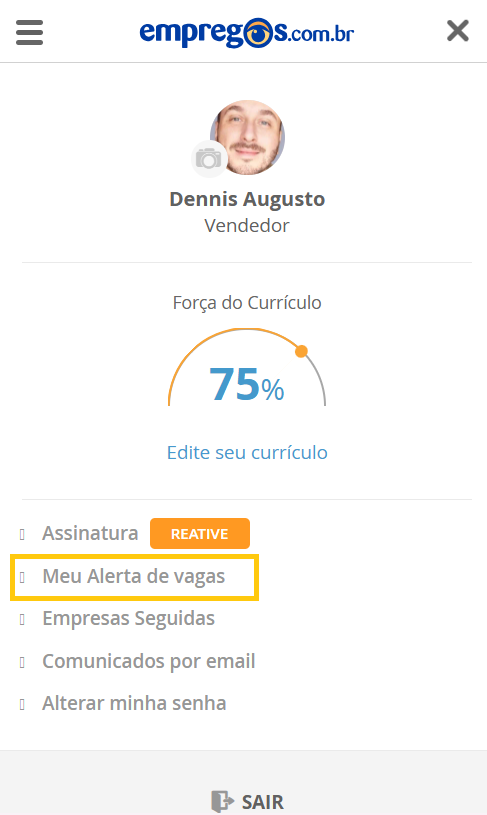
Task: Click the empregos.com.br logo
Action: click(247, 32)
